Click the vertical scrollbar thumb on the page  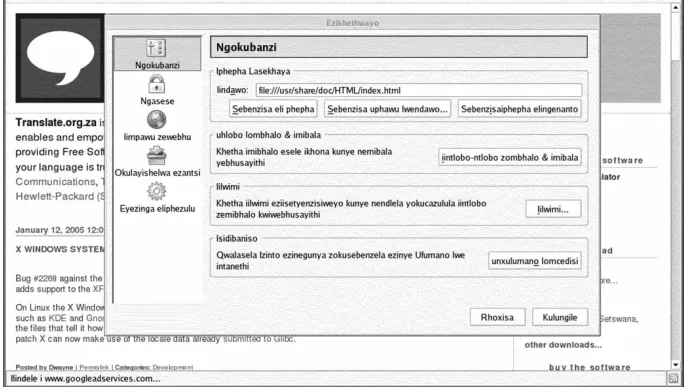pos(676,37)
